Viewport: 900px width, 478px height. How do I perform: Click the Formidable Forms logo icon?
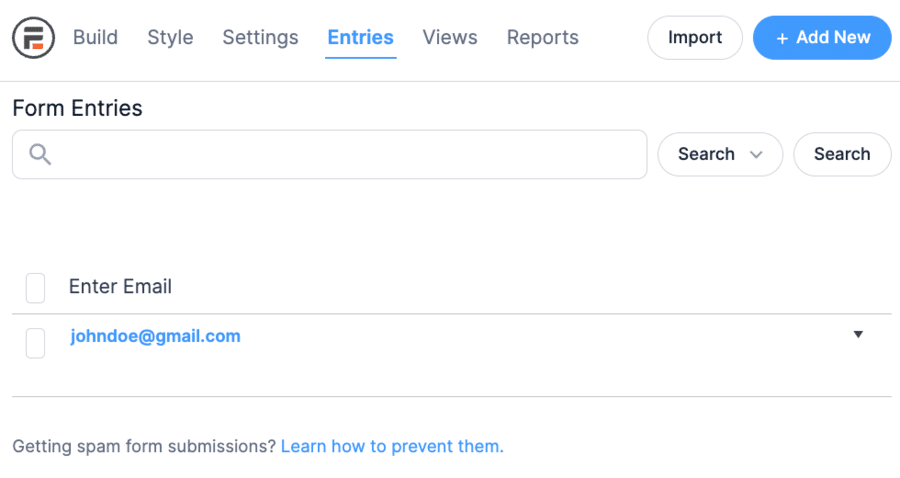pos(33,38)
